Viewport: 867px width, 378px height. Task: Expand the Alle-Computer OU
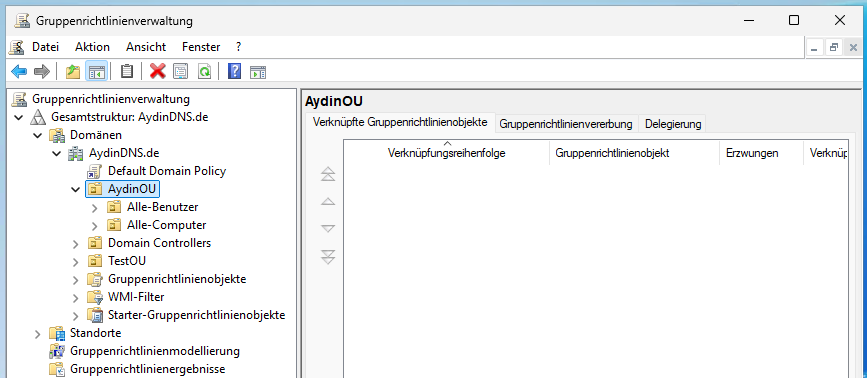point(95,225)
